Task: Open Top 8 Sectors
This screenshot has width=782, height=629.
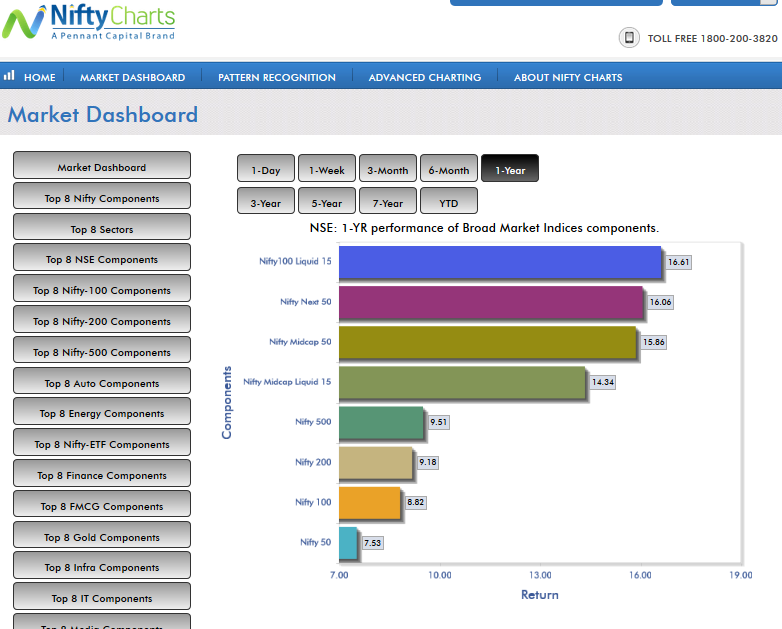Action: point(102,227)
